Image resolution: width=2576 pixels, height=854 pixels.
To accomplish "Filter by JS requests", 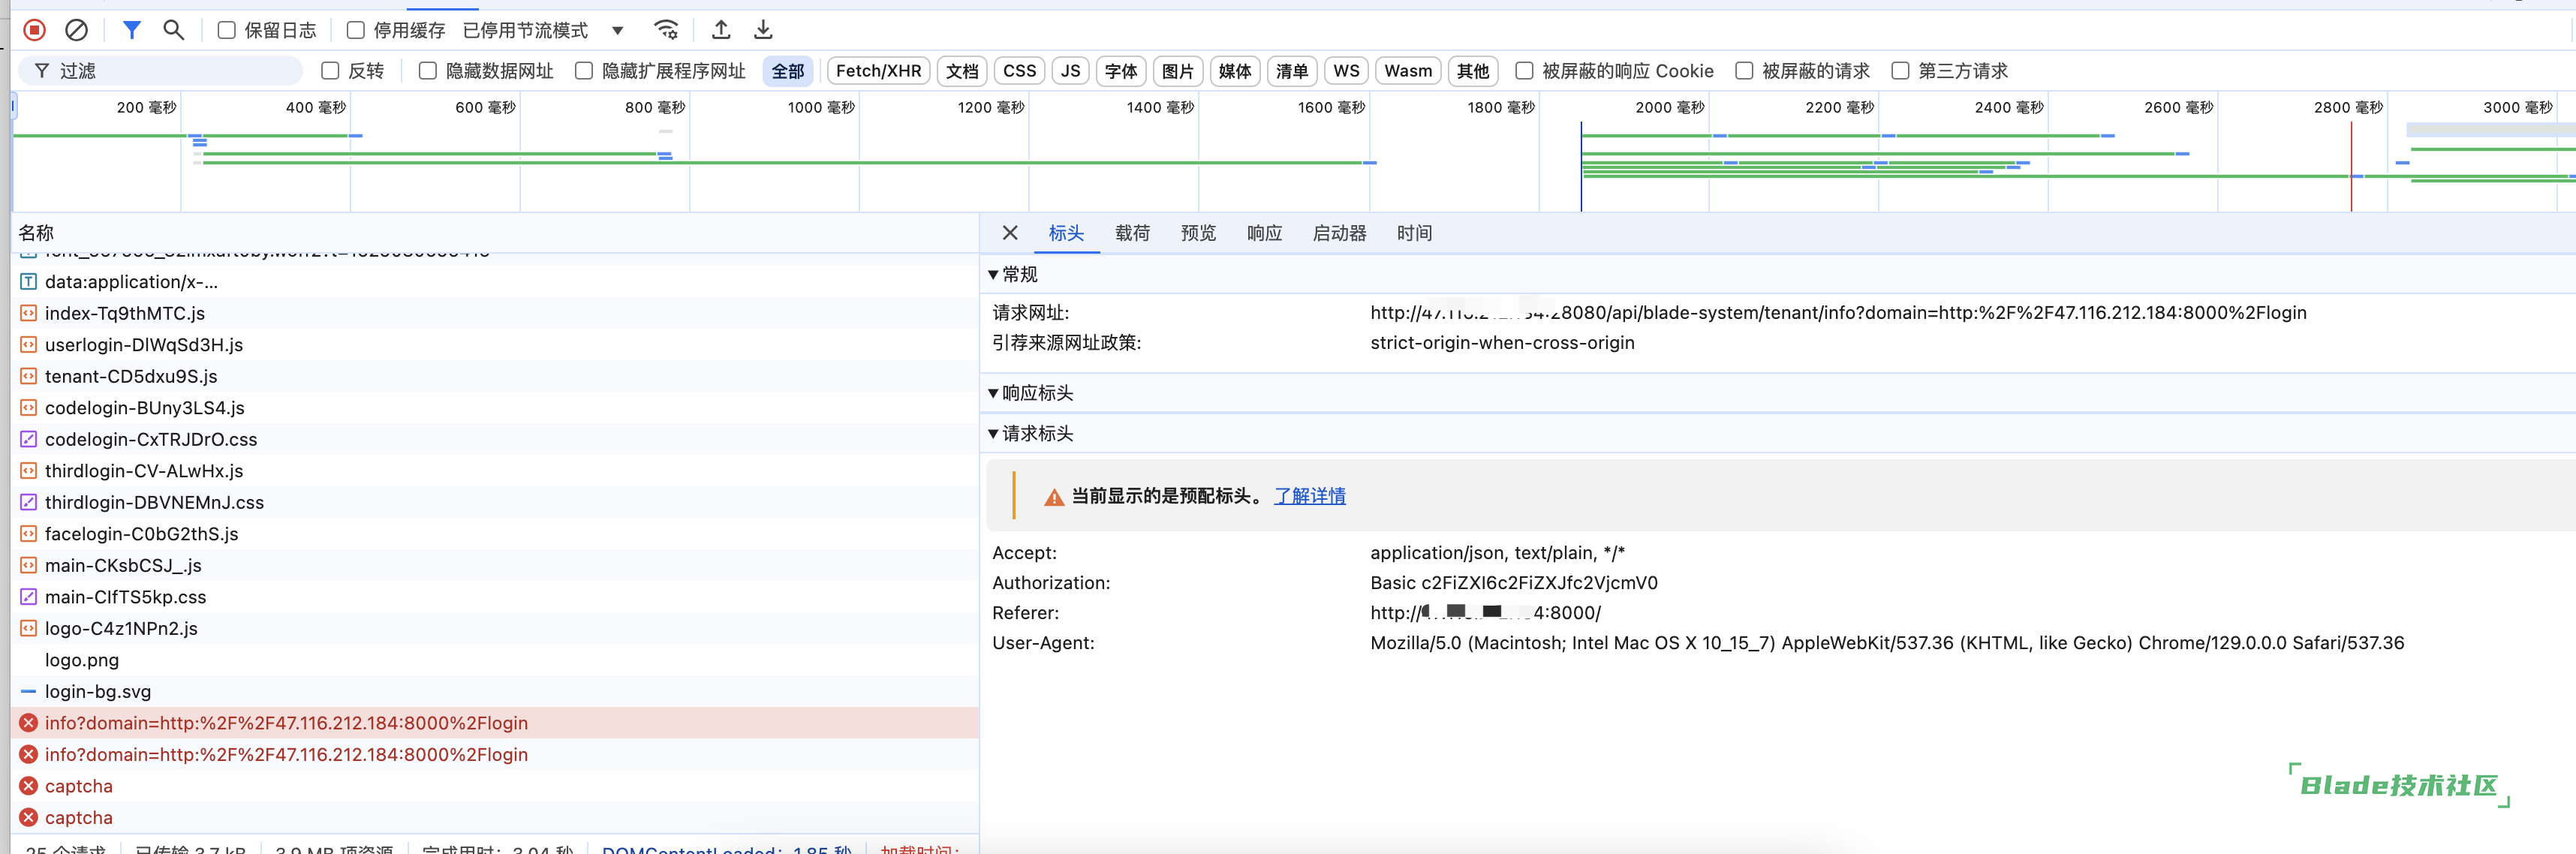I will point(1071,71).
